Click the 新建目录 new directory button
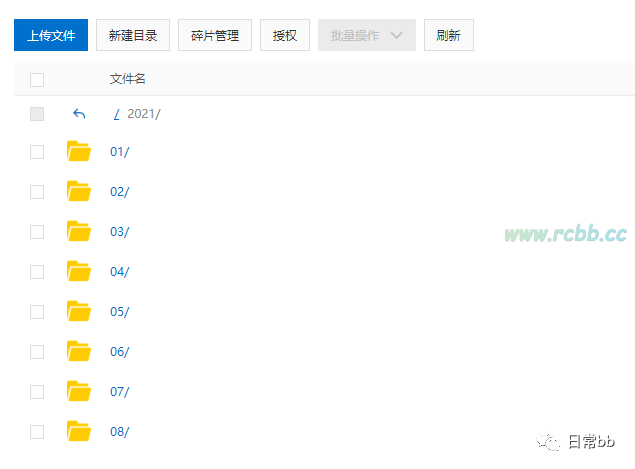635x469 pixels. 133,35
